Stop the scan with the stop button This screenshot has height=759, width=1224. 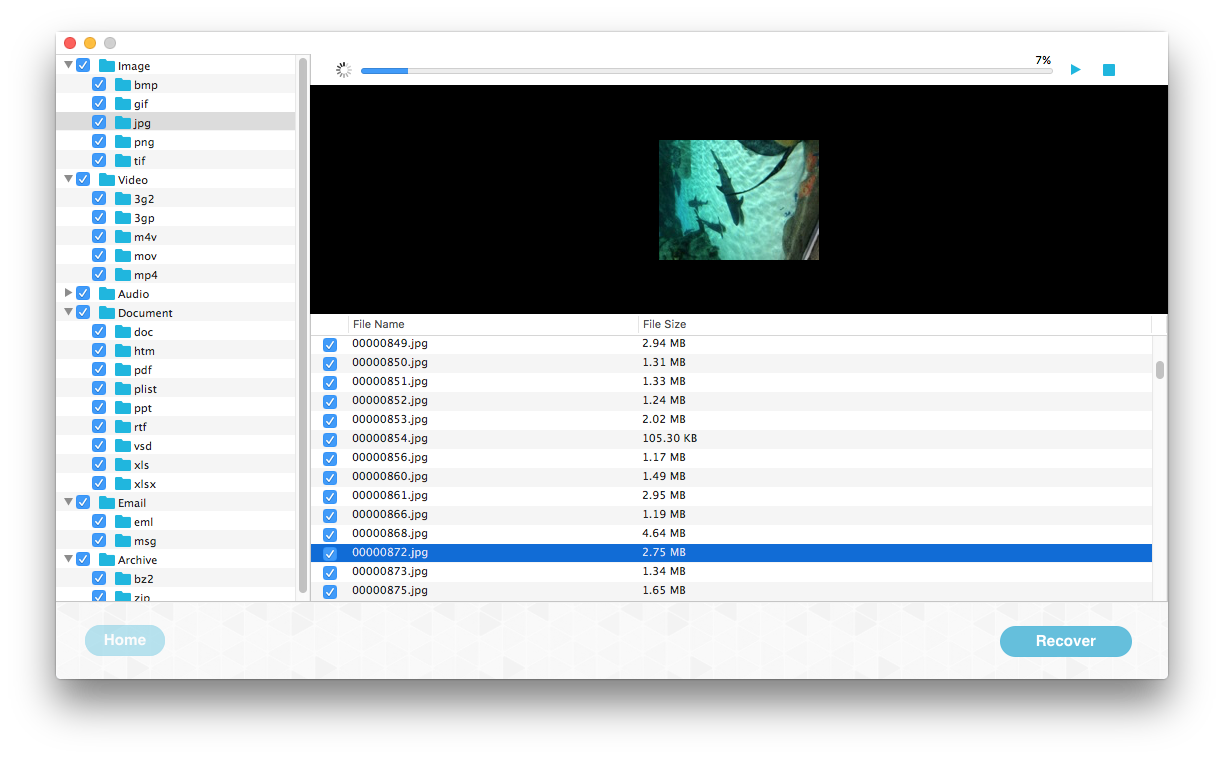tap(1109, 70)
